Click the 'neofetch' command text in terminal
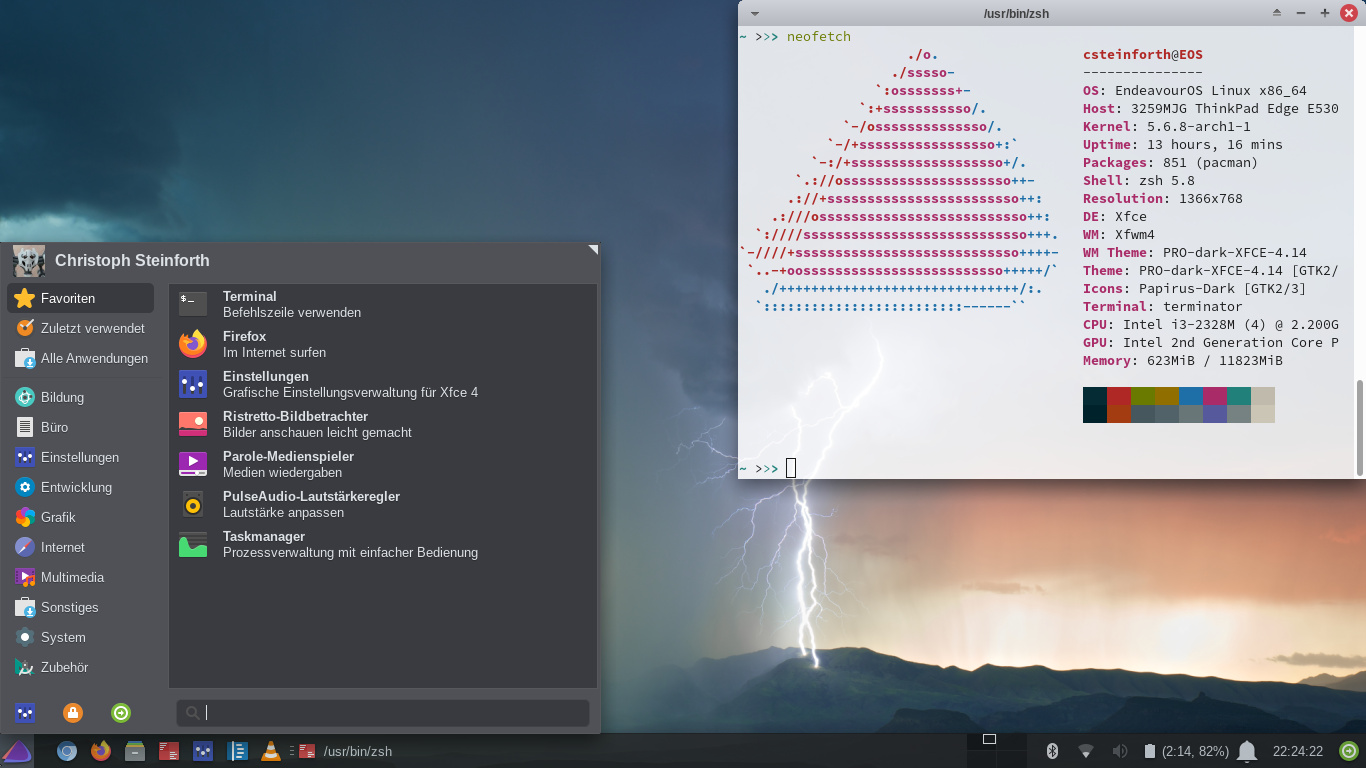 (x=819, y=37)
